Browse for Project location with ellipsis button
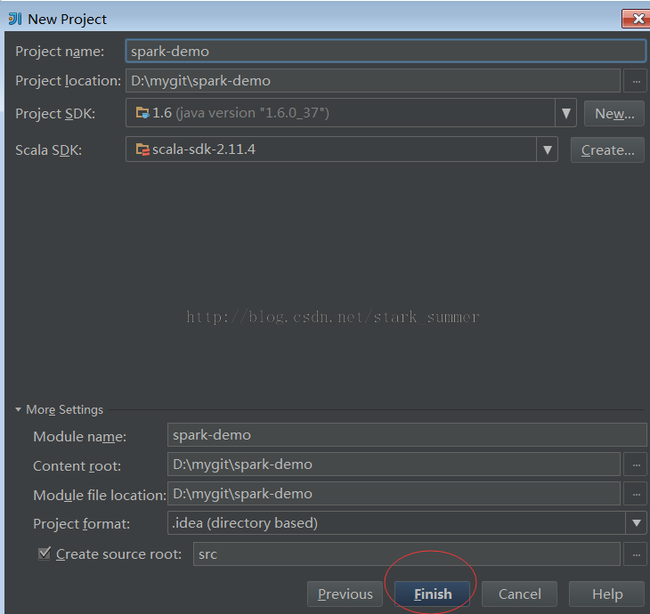 636,81
